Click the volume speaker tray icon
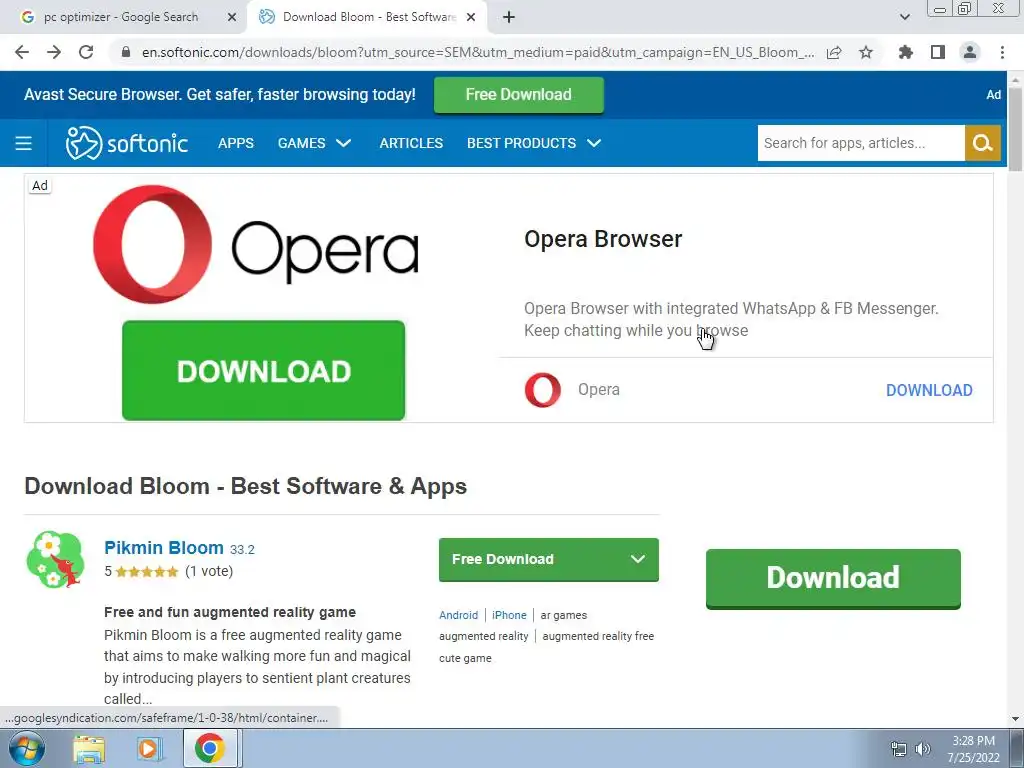The image size is (1024, 768). [923, 749]
